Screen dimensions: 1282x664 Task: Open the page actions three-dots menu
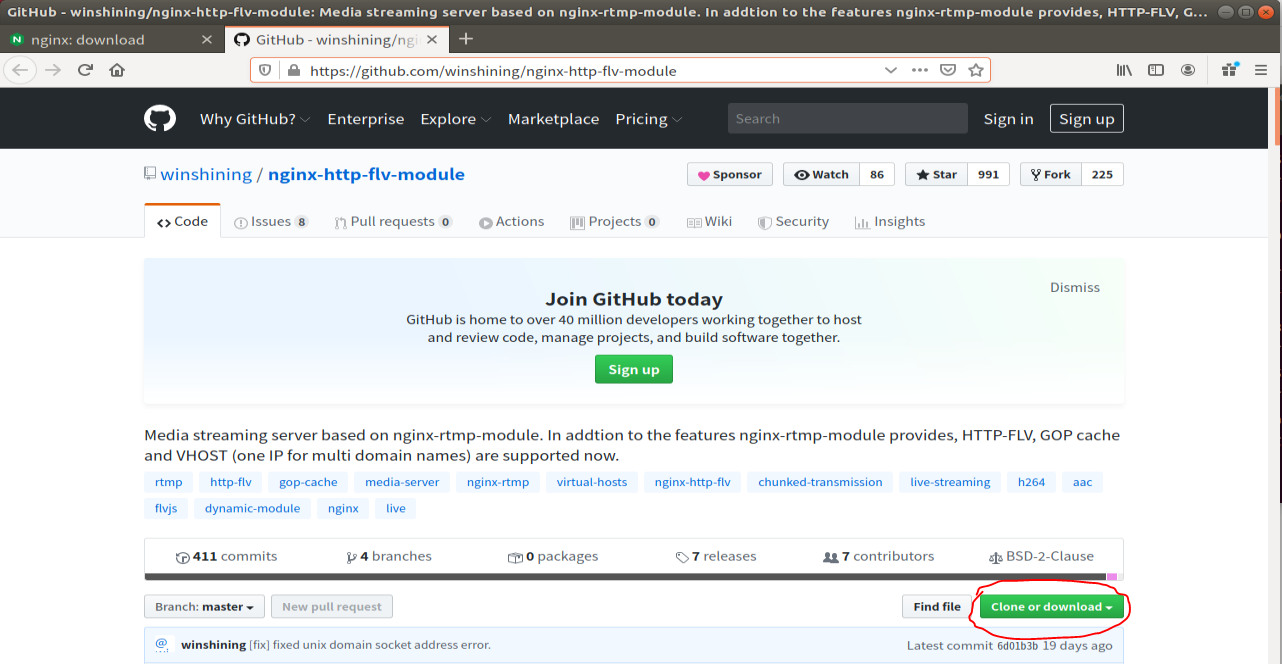[920, 71]
